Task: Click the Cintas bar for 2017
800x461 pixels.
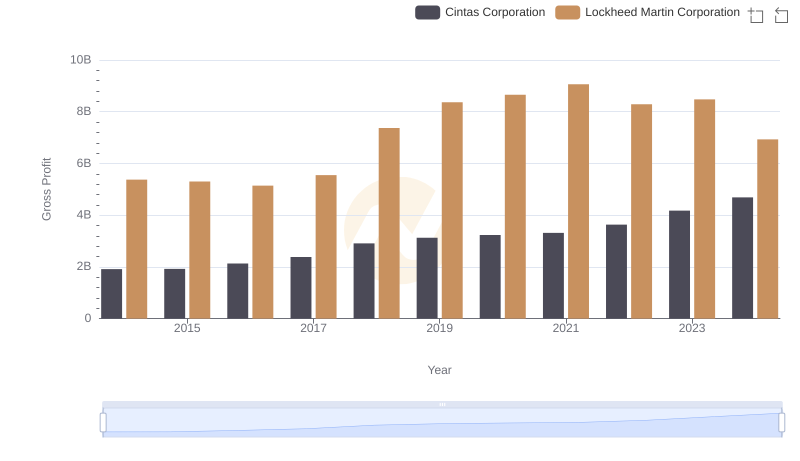Action: tap(301, 288)
